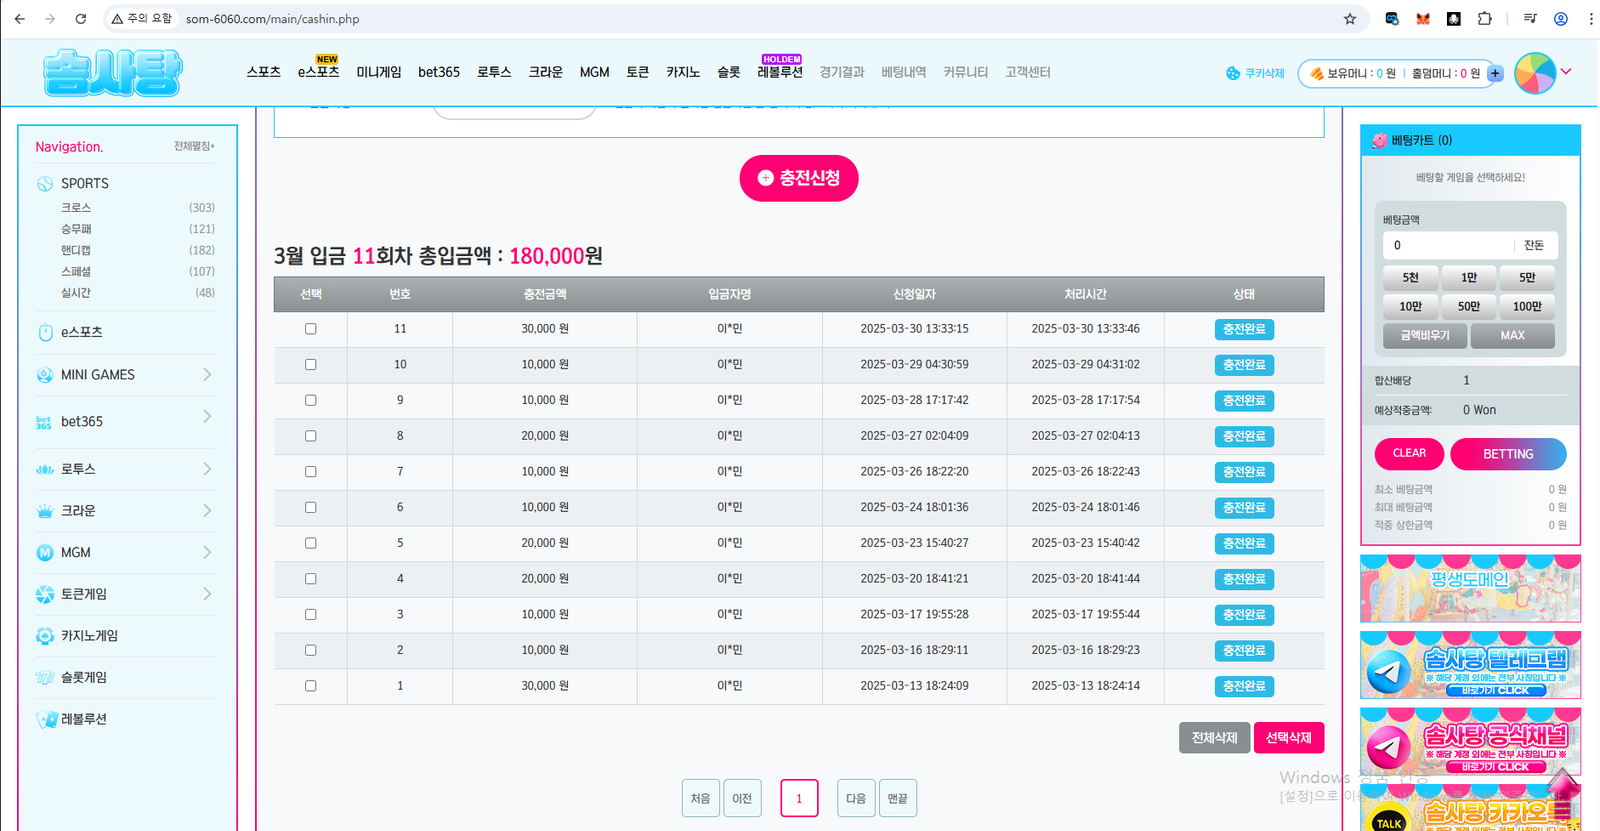
Task: Open the dropdown arrow next to profile avatar
Action: (1567, 72)
